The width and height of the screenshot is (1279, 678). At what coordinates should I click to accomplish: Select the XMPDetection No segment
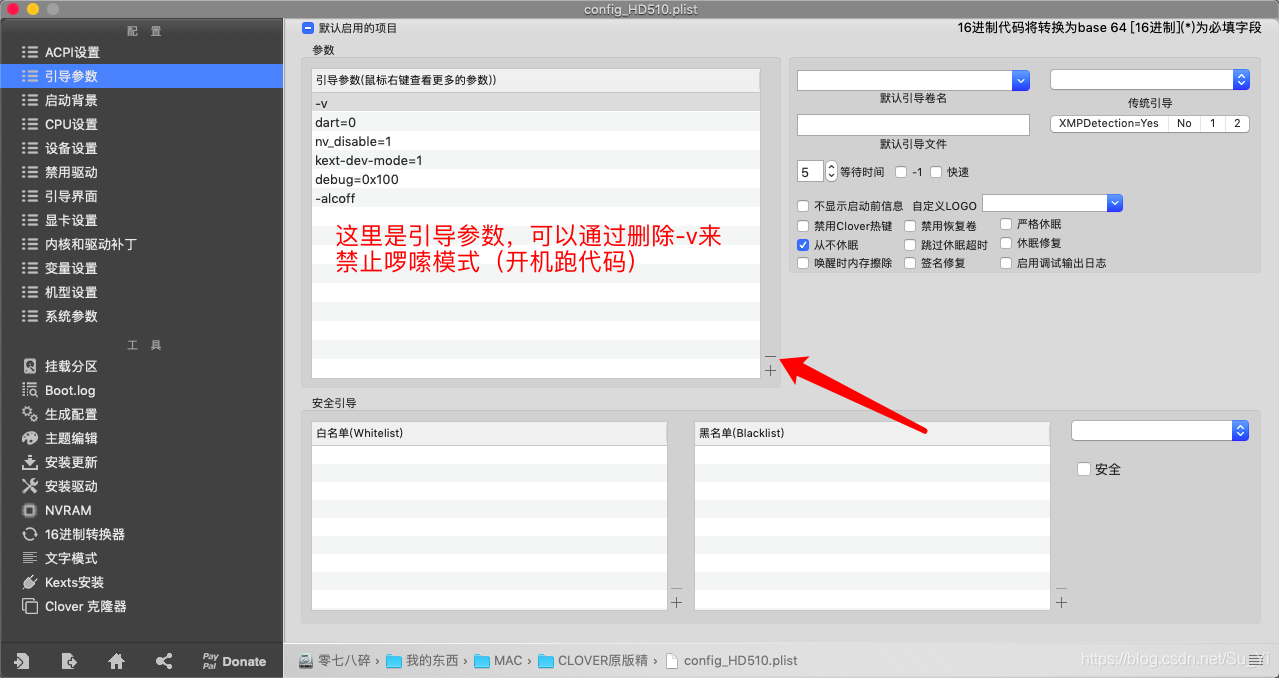click(1184, 123)
